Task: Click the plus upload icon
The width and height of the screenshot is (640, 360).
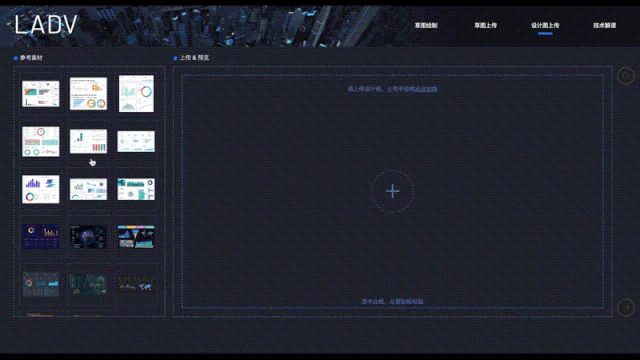Action: [392, 191]
